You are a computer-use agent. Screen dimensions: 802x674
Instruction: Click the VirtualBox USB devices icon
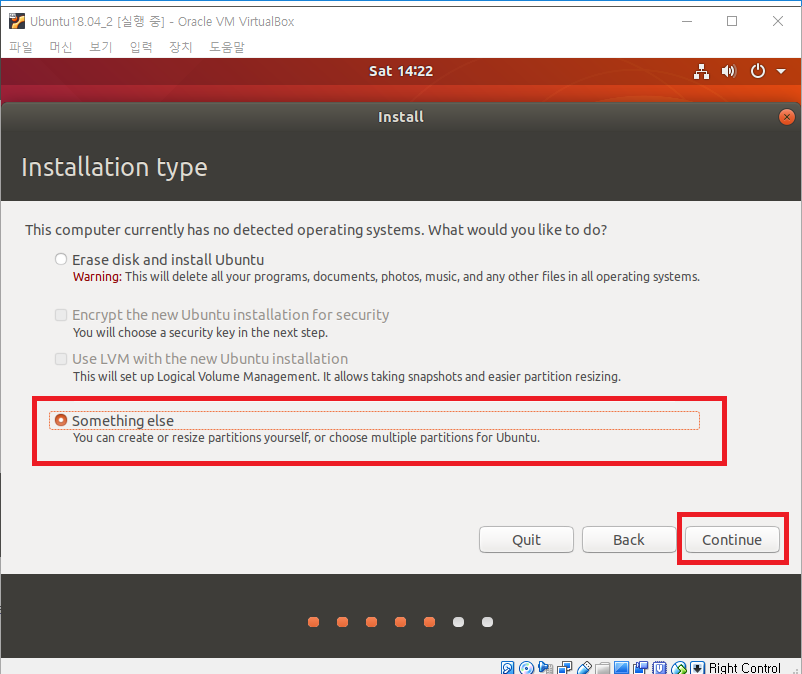click(584, 667)
